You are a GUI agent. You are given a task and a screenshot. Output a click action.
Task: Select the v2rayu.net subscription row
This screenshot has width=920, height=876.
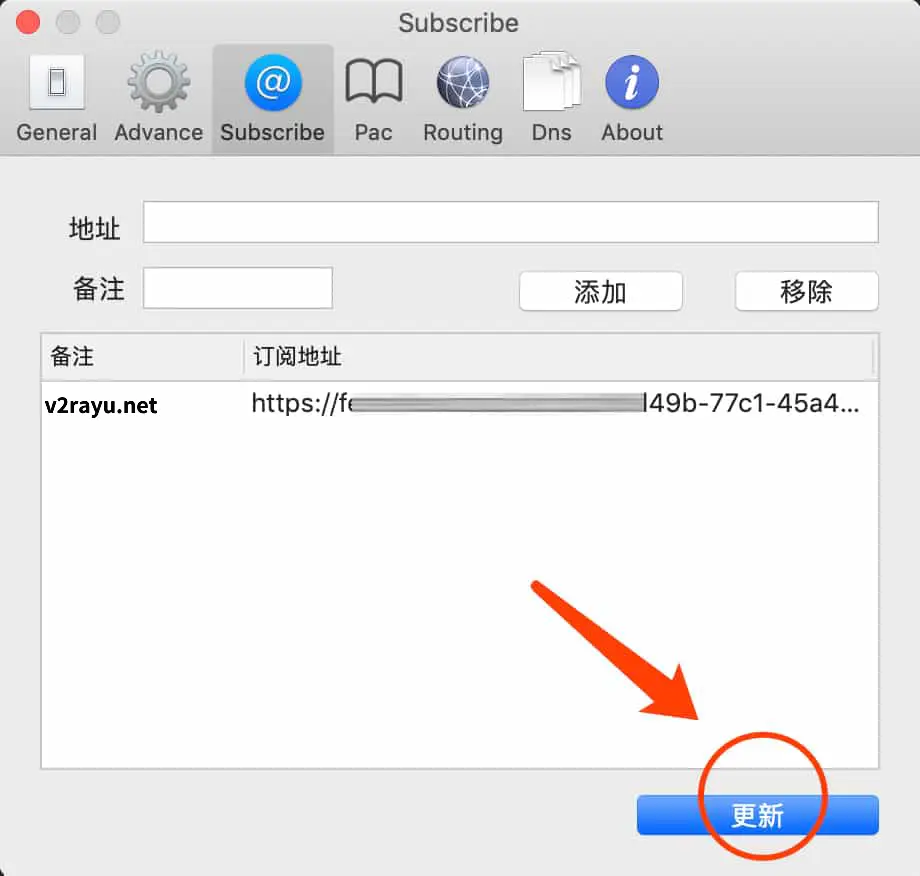pyautogui.click(x=459, y=404)
